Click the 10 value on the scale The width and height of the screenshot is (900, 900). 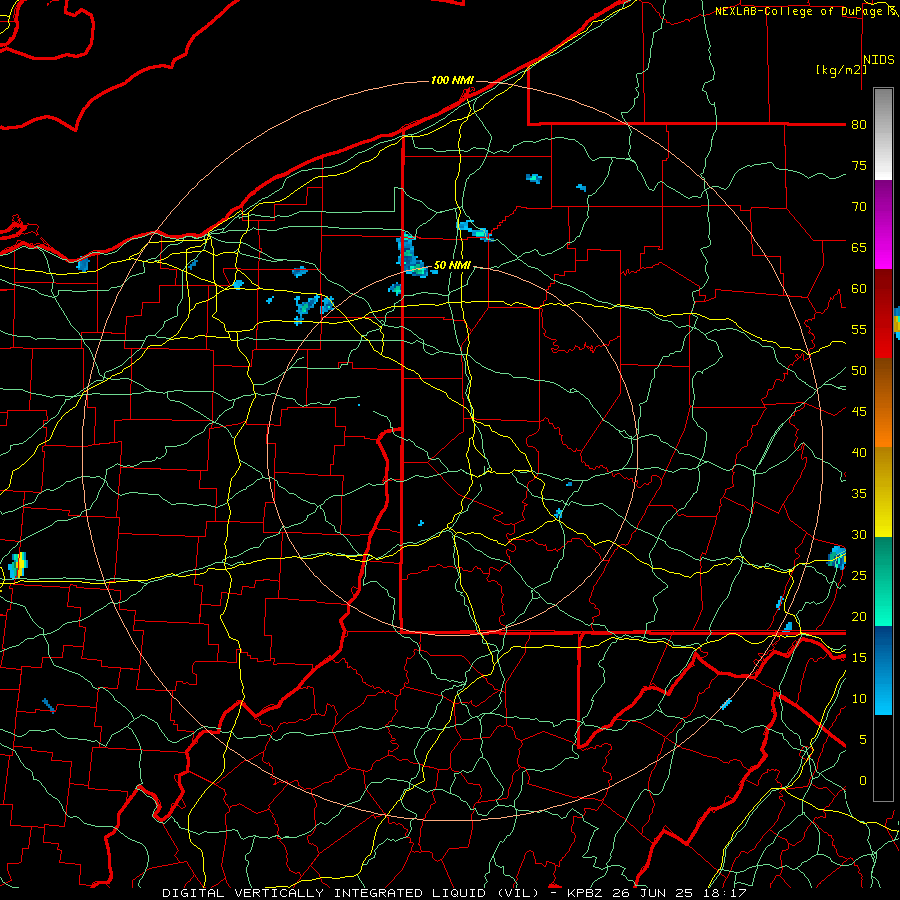[x=859, y=699]
